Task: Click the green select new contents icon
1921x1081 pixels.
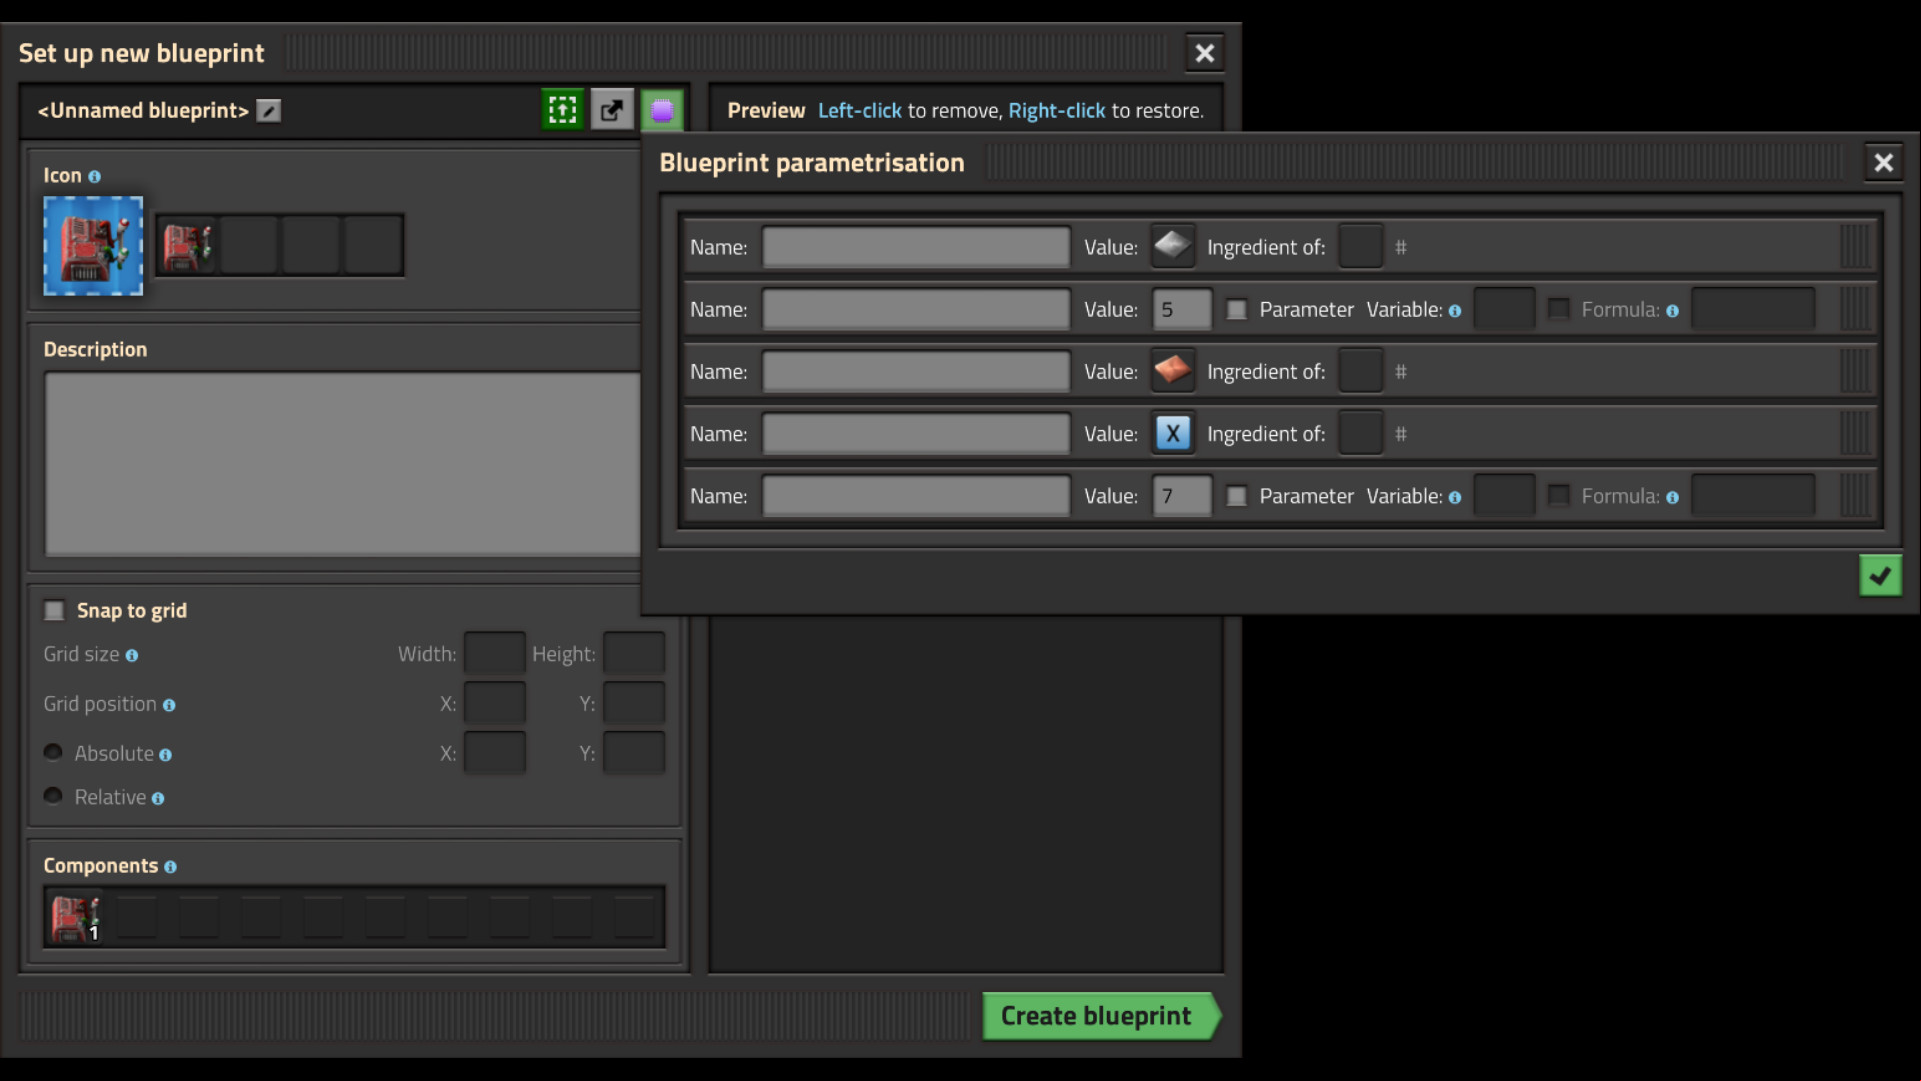Action: point(562,110)
